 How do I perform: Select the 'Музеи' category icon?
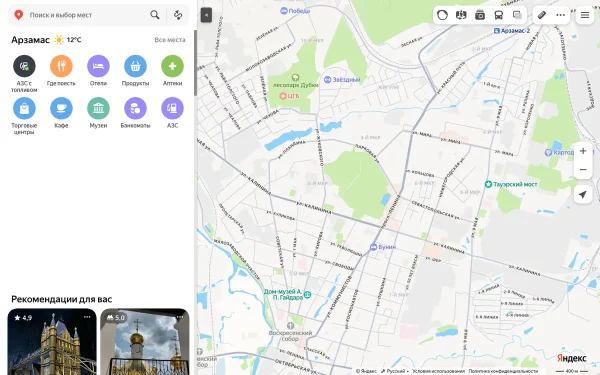[x=98, y=108]
